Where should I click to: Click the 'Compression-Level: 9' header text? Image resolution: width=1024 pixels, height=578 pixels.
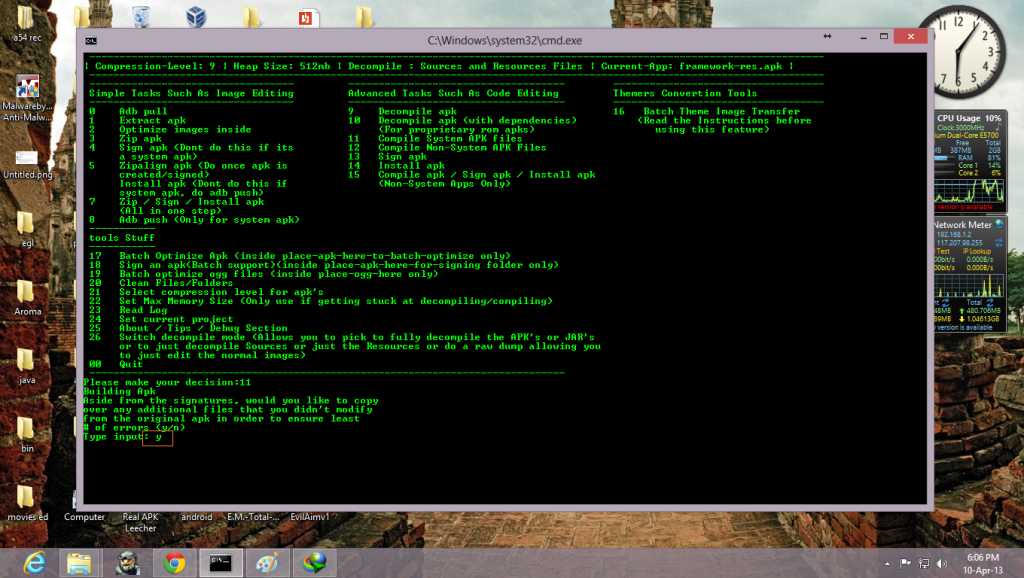pos(155,67)
